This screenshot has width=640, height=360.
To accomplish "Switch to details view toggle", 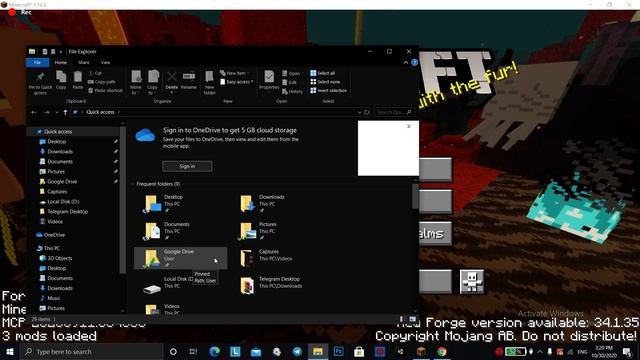I will [x=402, y=319].
